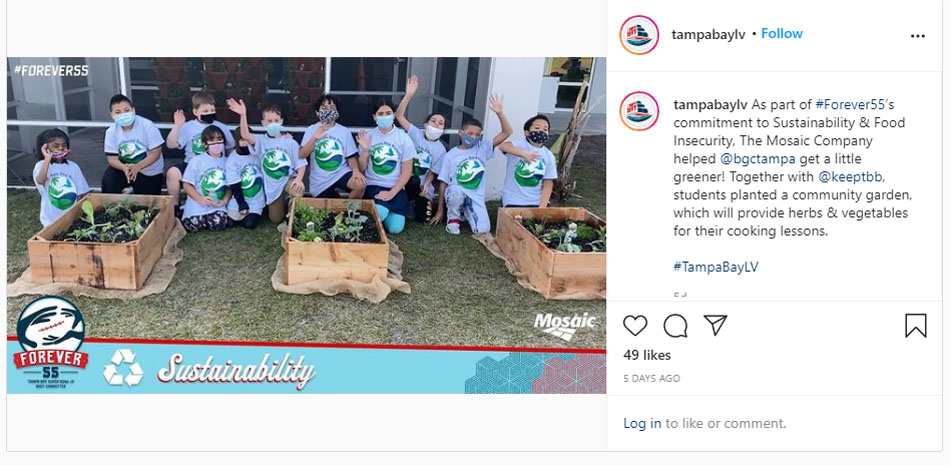950x465 pixels.
Task: Click the Forever 55 logo on the image
Action: [x=50, y=344]
